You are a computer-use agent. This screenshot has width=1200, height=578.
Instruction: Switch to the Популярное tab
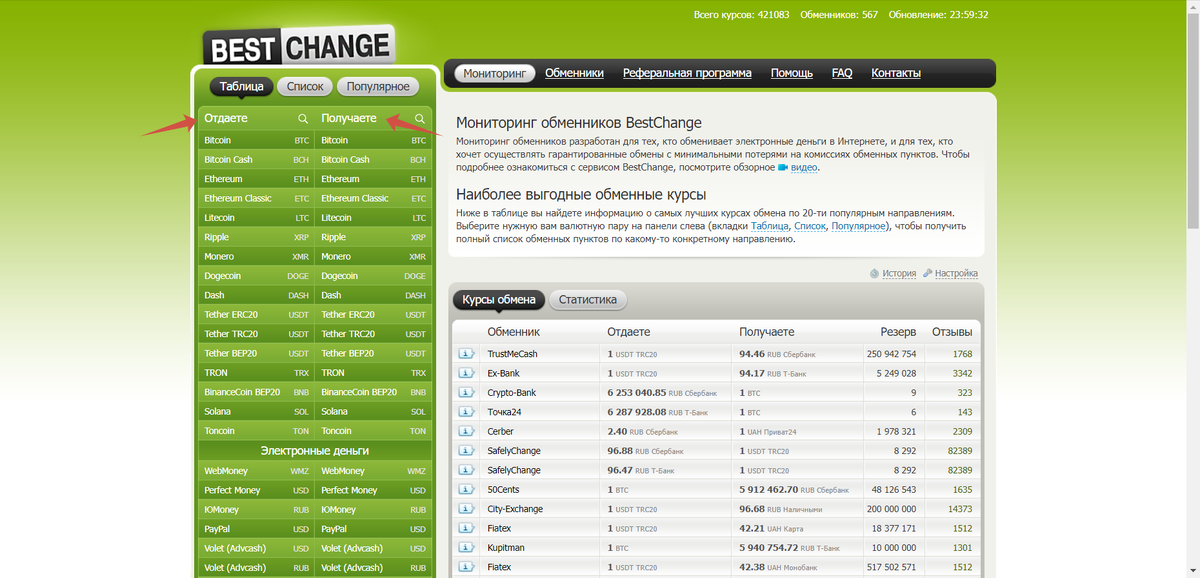(x=379, y=87)
